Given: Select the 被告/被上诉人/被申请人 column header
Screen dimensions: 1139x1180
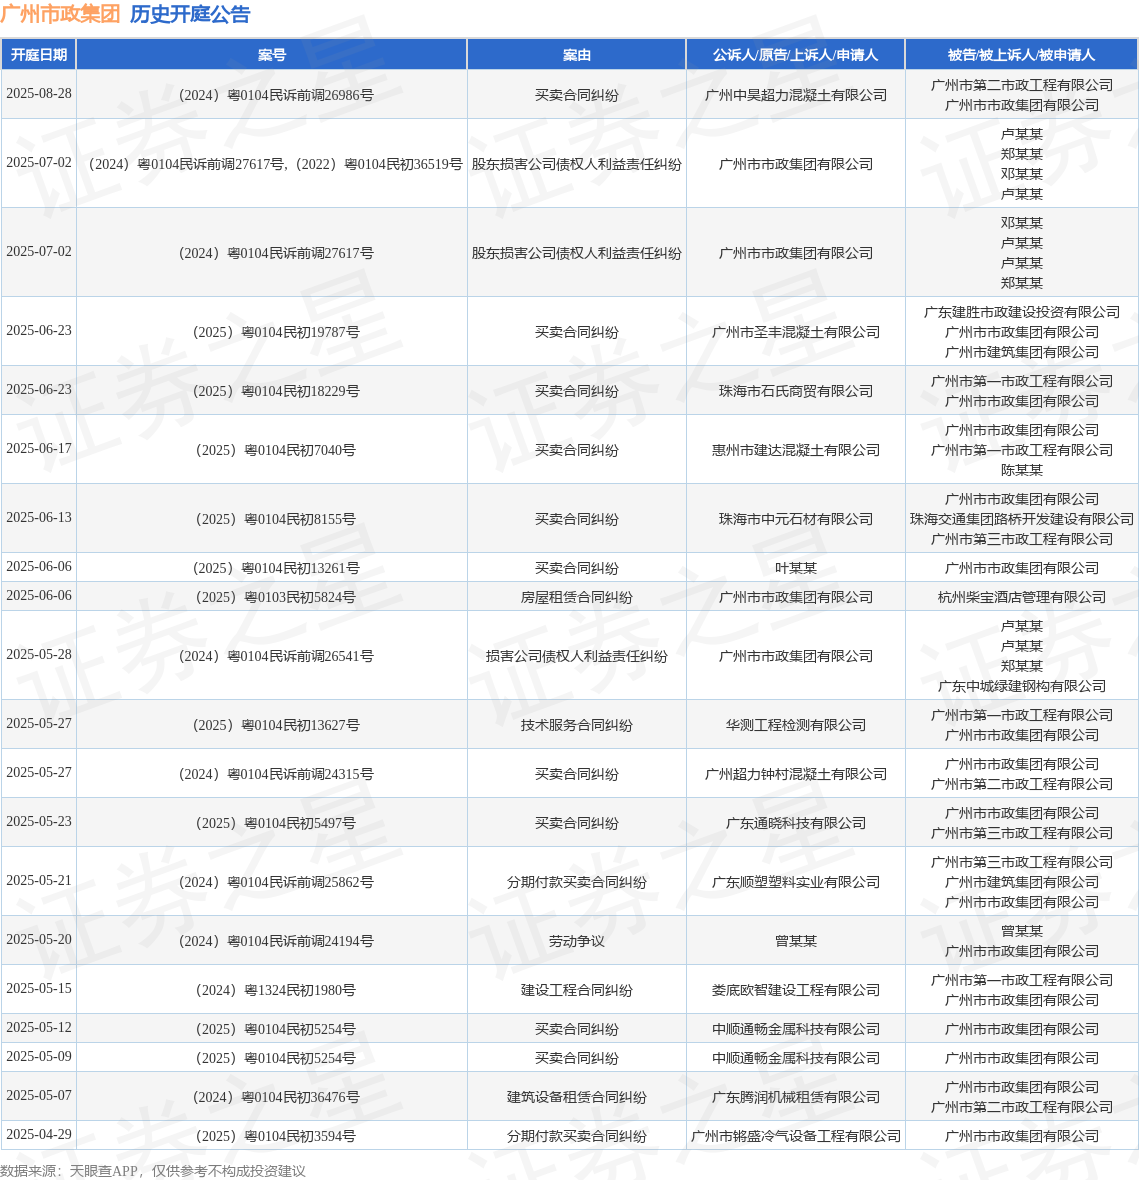Looking at the screenshot, I should pos(1022,55).
